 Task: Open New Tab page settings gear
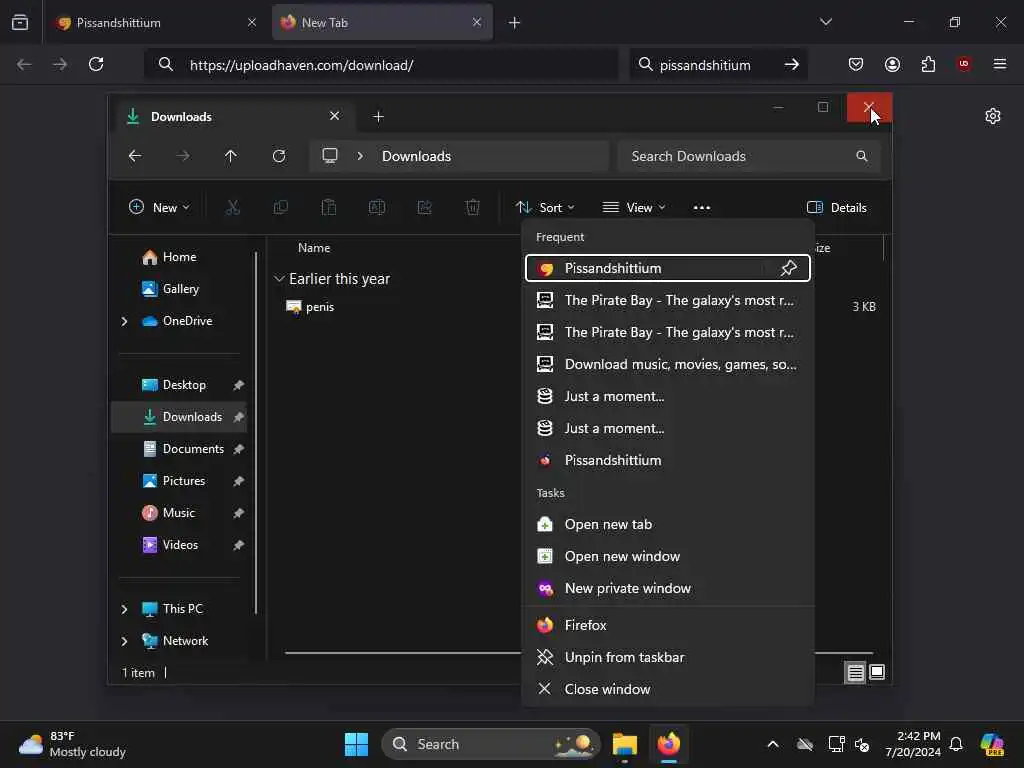pyautogui.click(x=993, y=116)
